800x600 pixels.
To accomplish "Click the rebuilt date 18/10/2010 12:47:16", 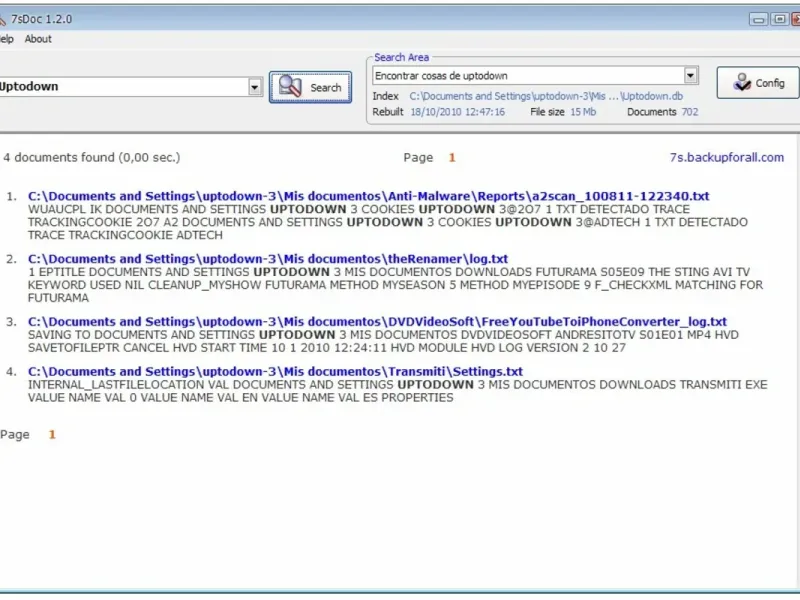I will tap(458, 112).
